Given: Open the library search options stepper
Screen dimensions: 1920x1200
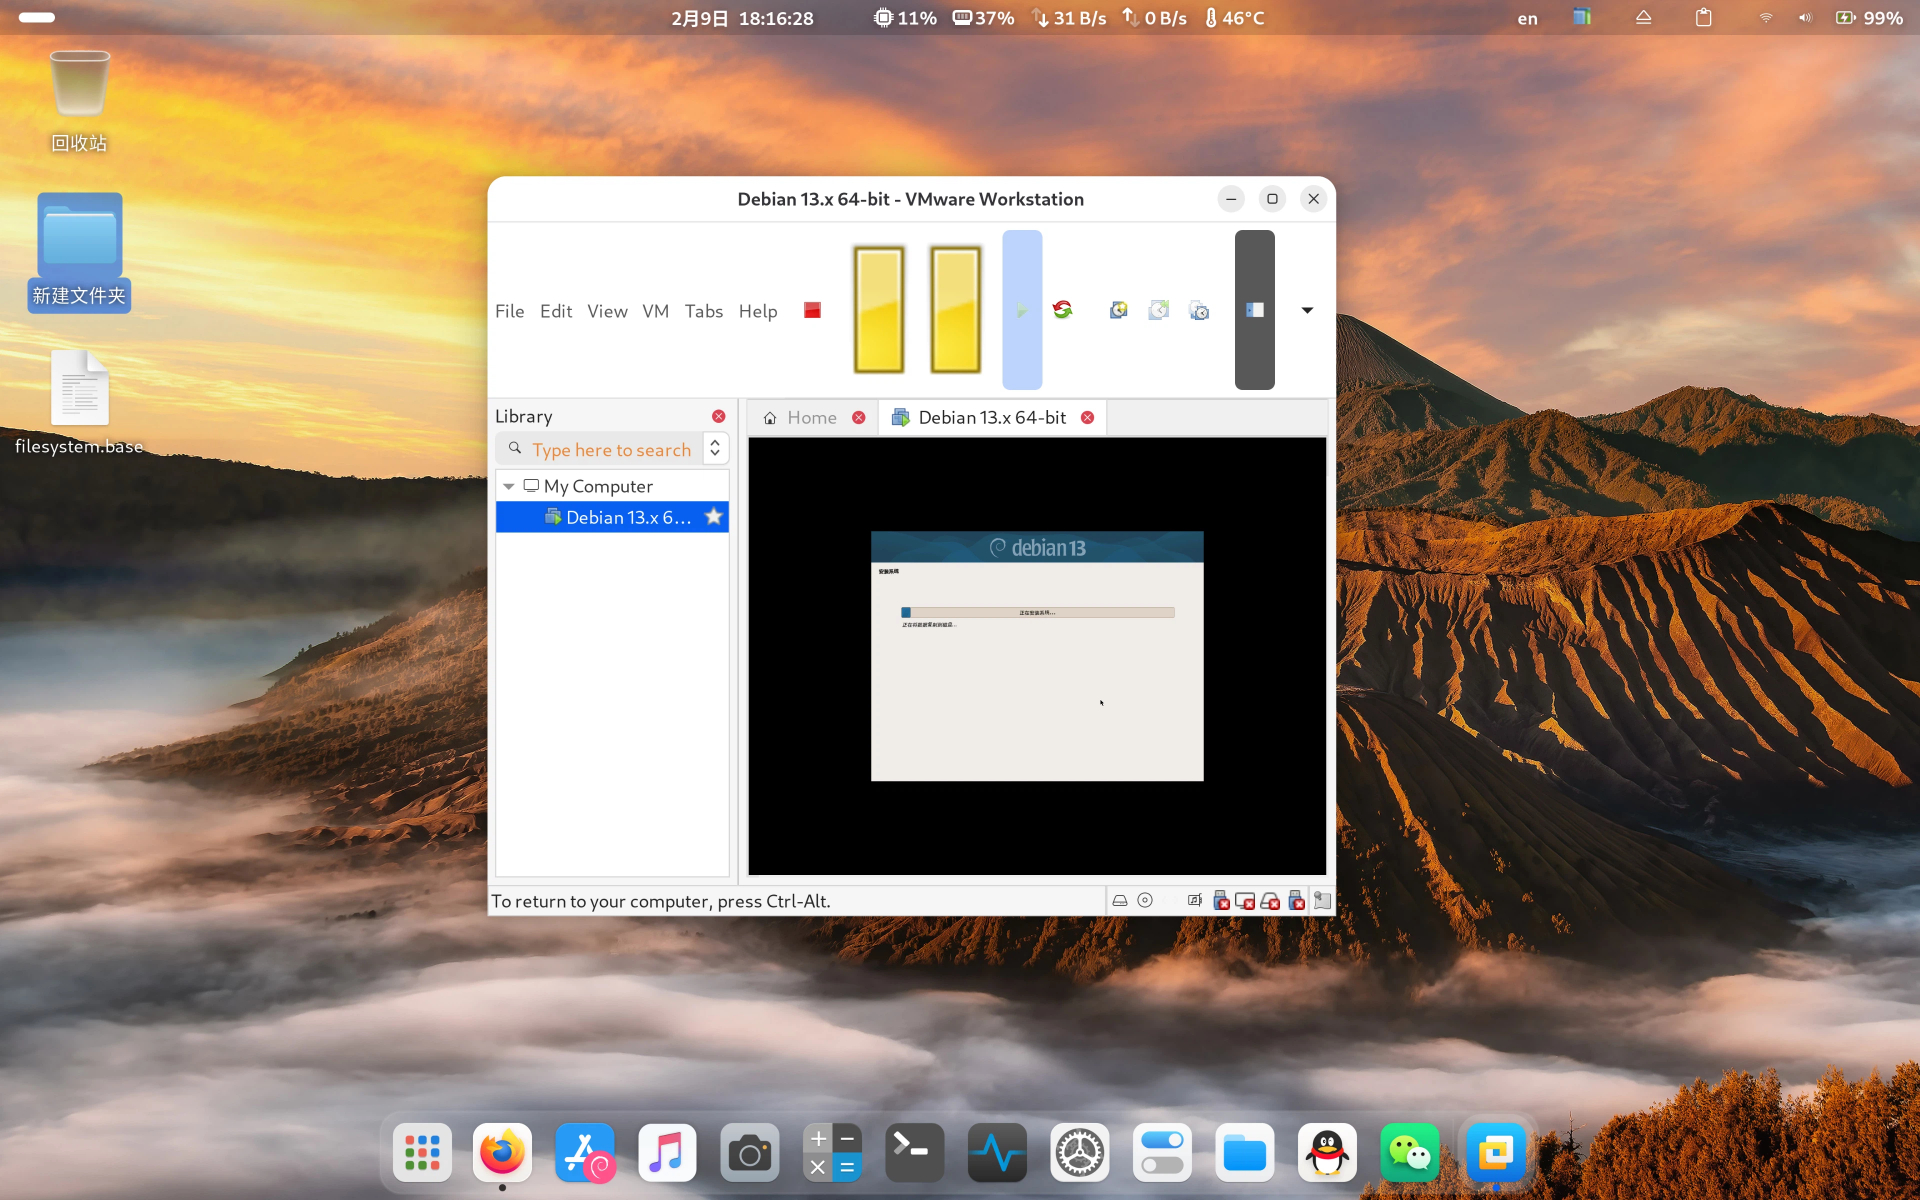Looking at the screenshot, I should click(715, 449).
